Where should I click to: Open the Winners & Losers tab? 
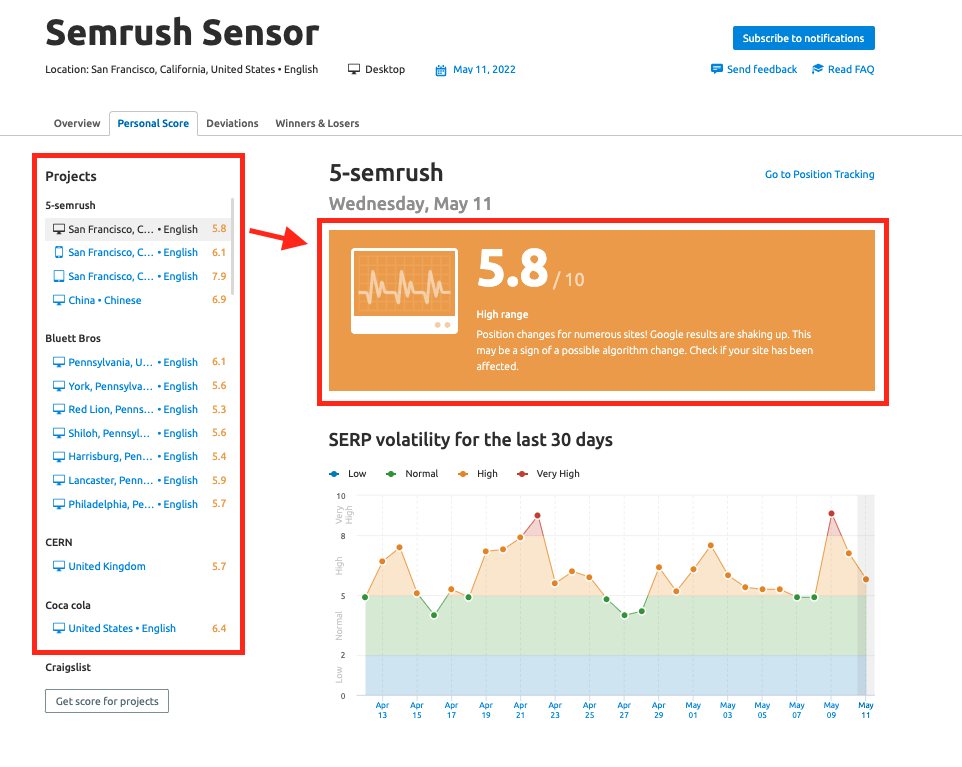pyautogui.click(x=317, y=123)
